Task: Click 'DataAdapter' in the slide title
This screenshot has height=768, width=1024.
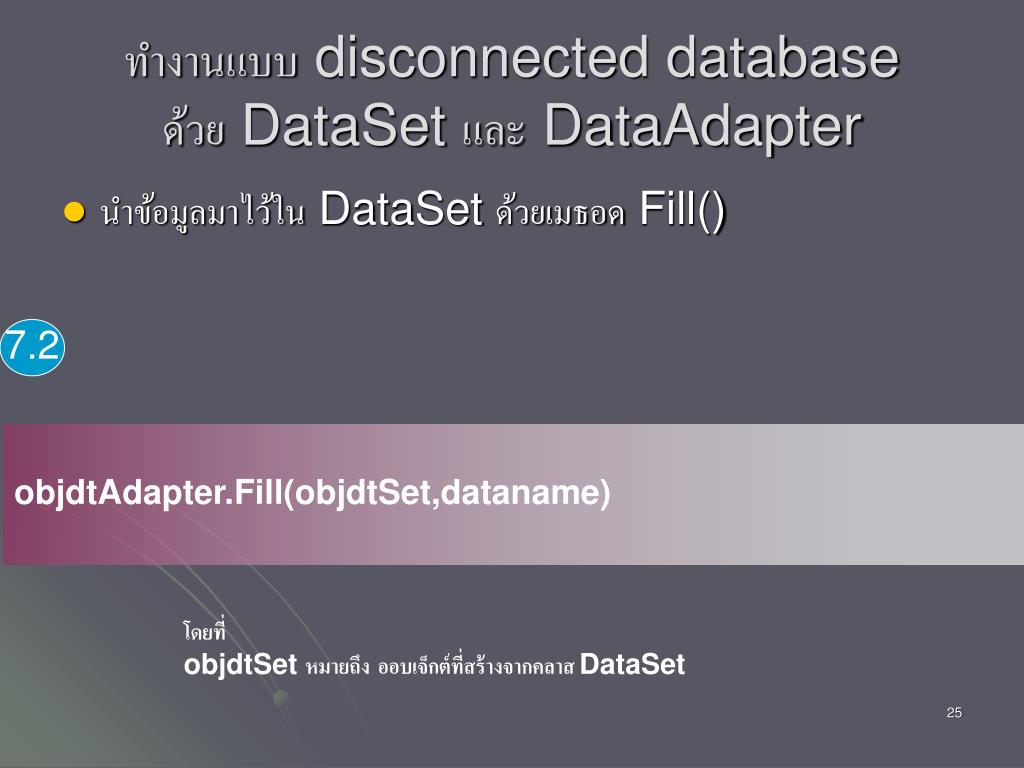Action: coord(703,125)
